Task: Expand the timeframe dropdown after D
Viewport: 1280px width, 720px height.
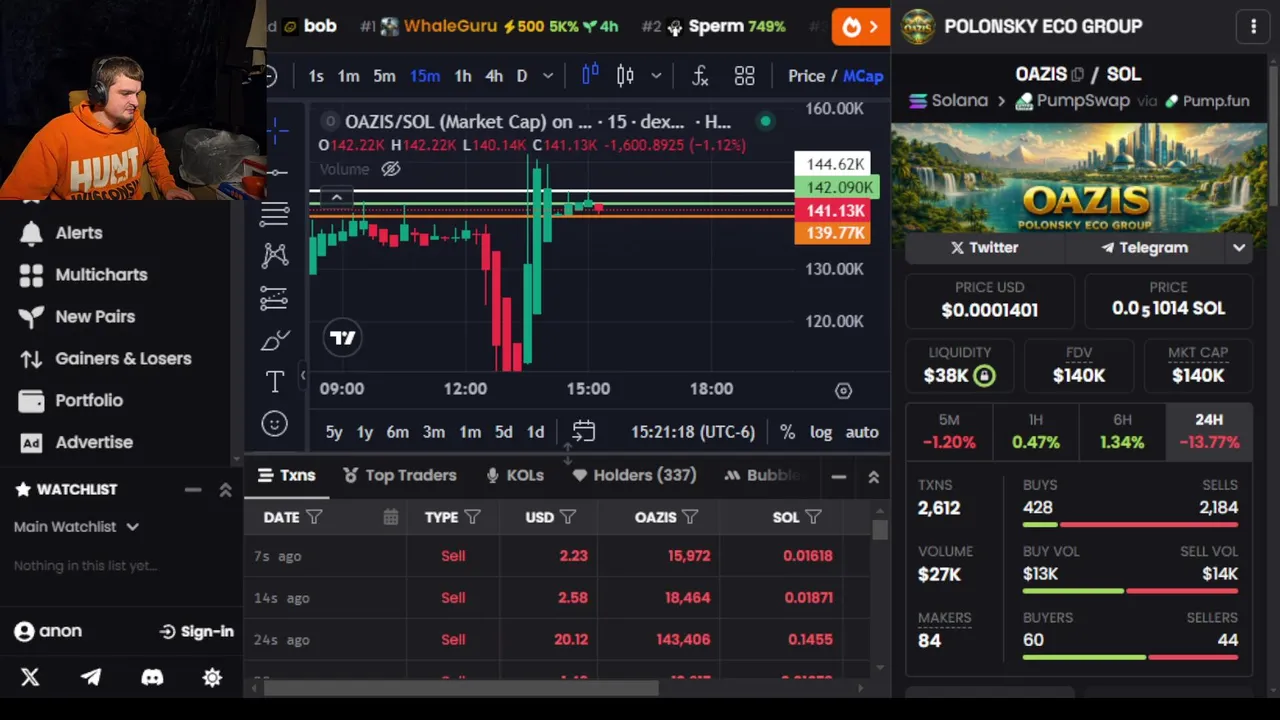Action: tap(548, 76)
